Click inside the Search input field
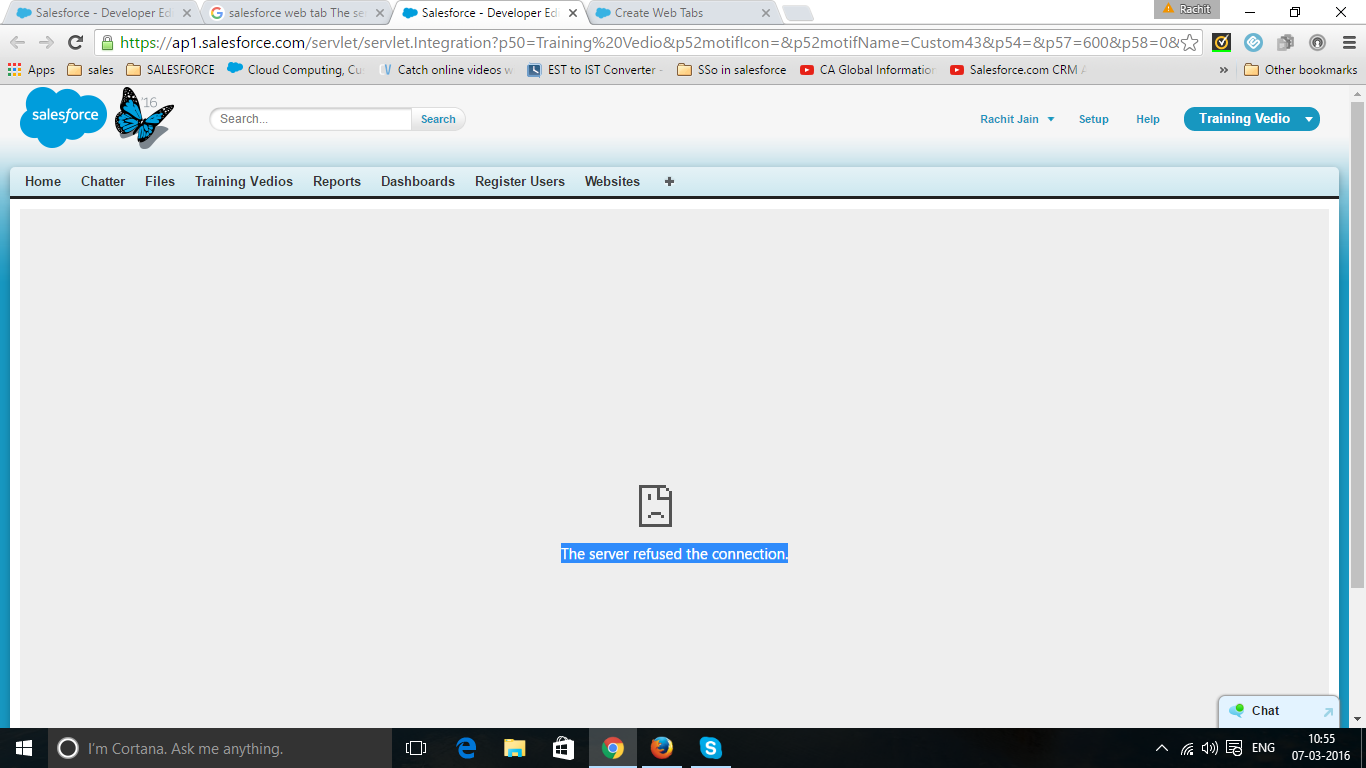Screen dimensions: 1366x768 point(310,118)
